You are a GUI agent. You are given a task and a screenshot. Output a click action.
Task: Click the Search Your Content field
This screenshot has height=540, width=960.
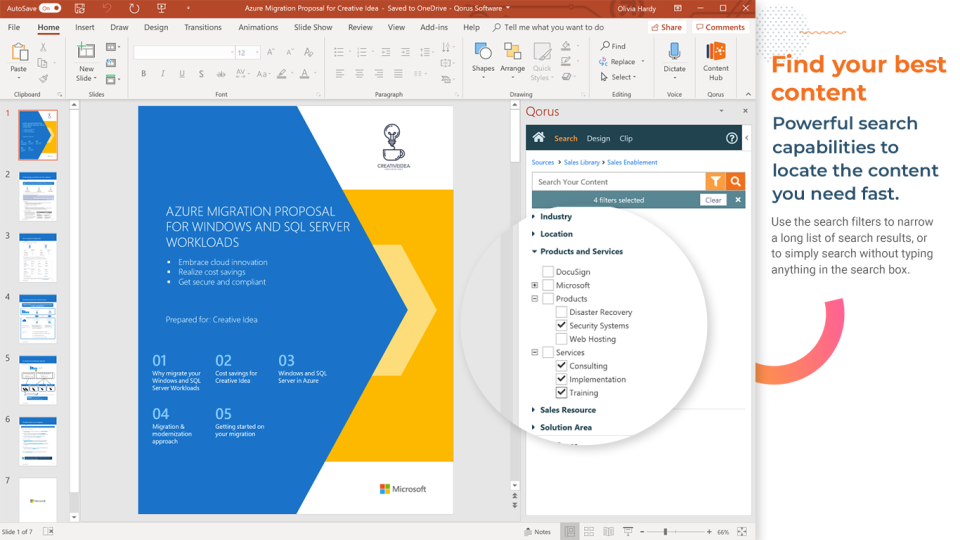coord(619,181)
